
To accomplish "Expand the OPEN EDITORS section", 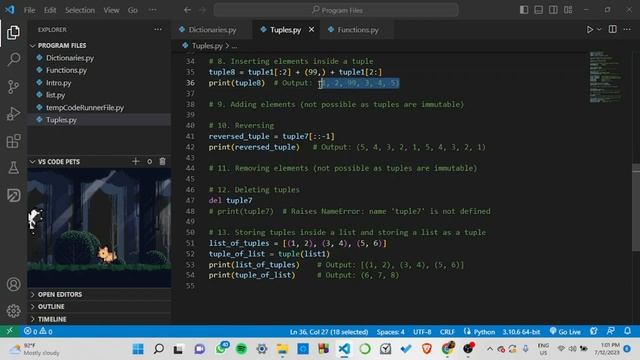I will (99, 294).
